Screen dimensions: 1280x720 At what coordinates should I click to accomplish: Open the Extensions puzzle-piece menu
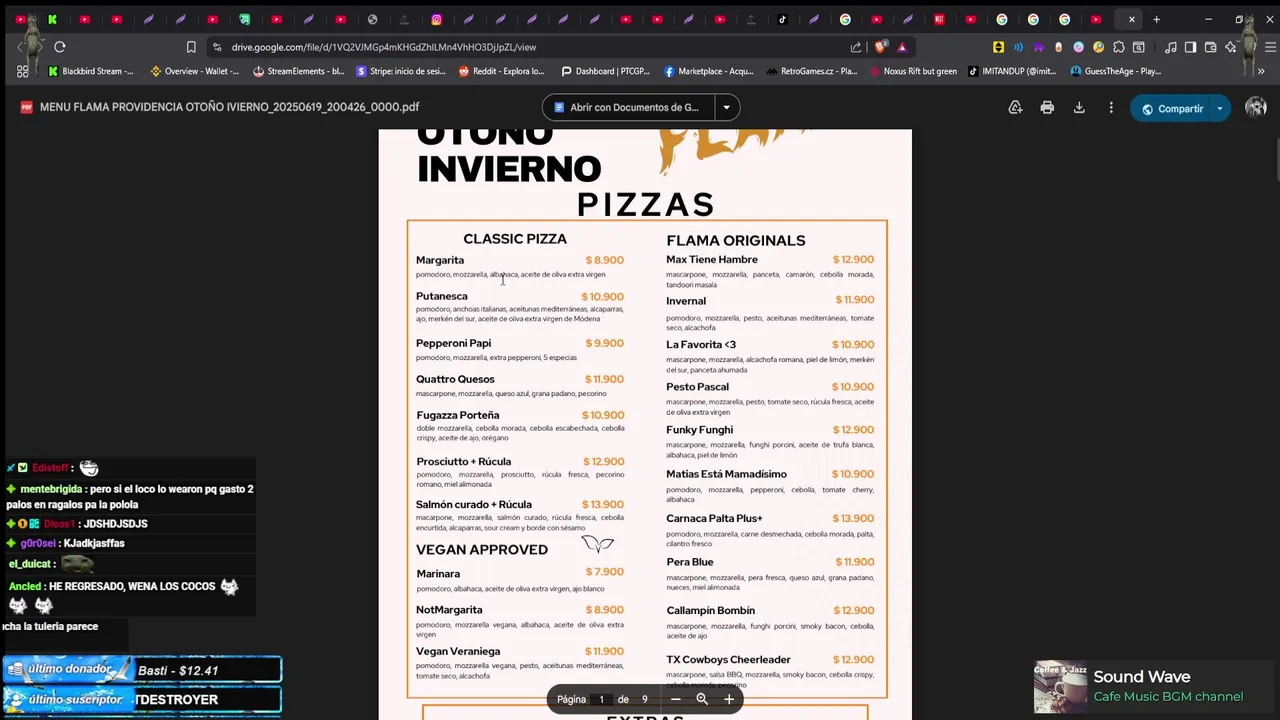(1119, 47)
